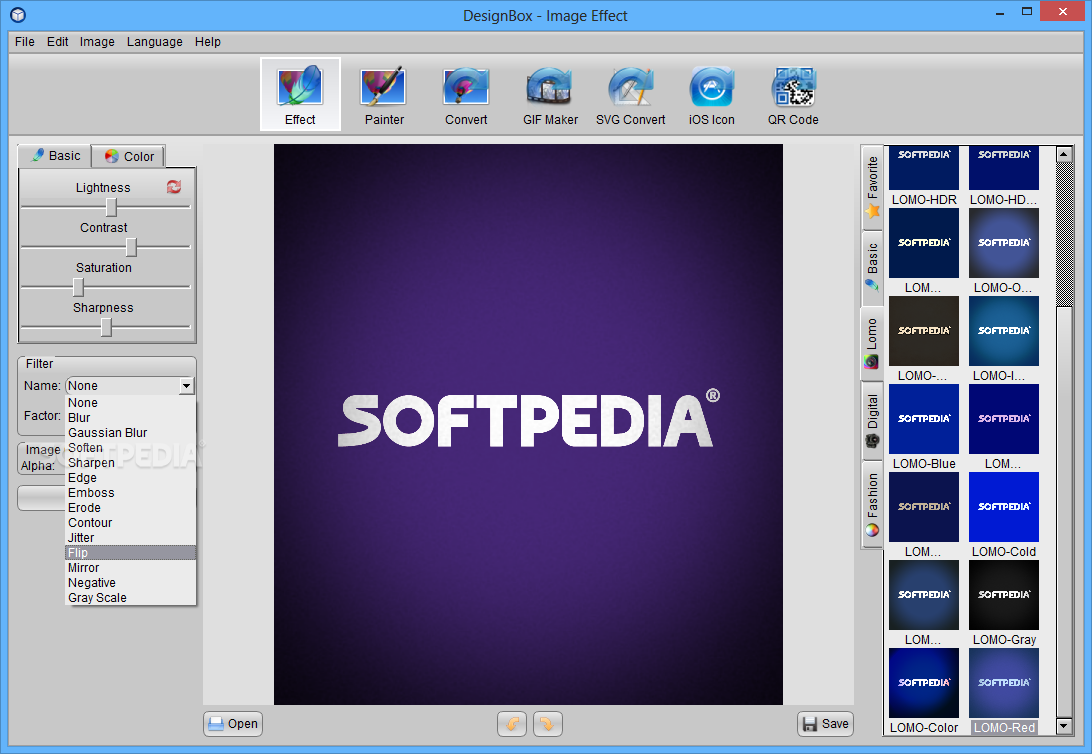Click the effects list scroll down arrow

click(1063, 726)
